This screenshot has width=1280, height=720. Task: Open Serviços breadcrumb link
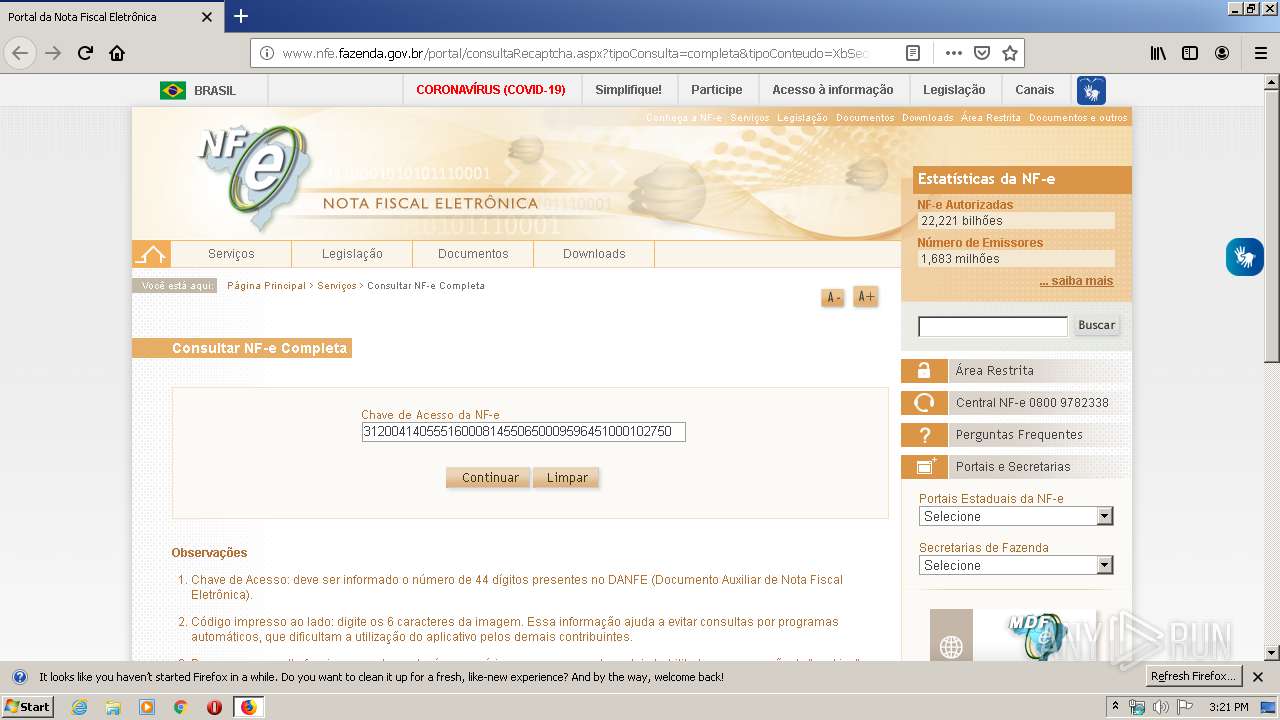[337, 286]
